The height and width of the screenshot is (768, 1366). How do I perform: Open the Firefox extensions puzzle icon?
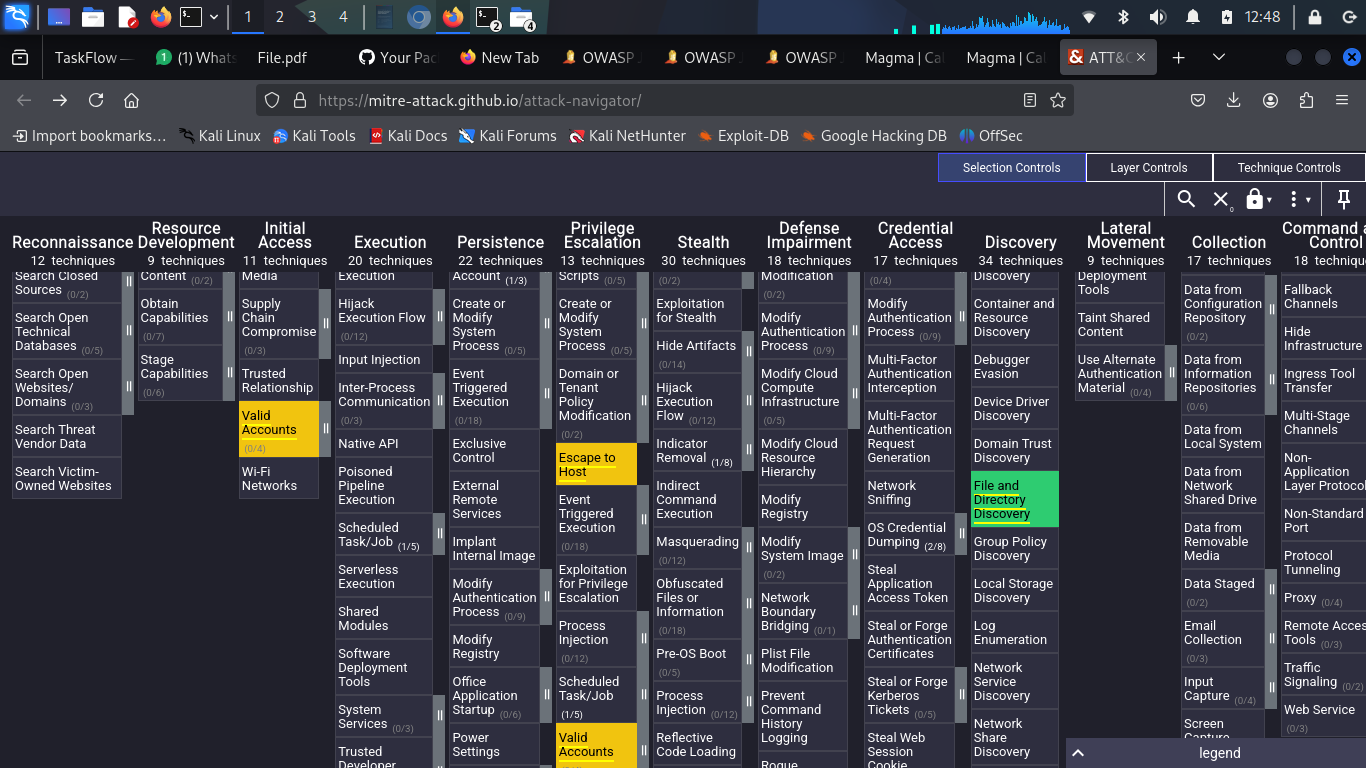(1306, 100)
